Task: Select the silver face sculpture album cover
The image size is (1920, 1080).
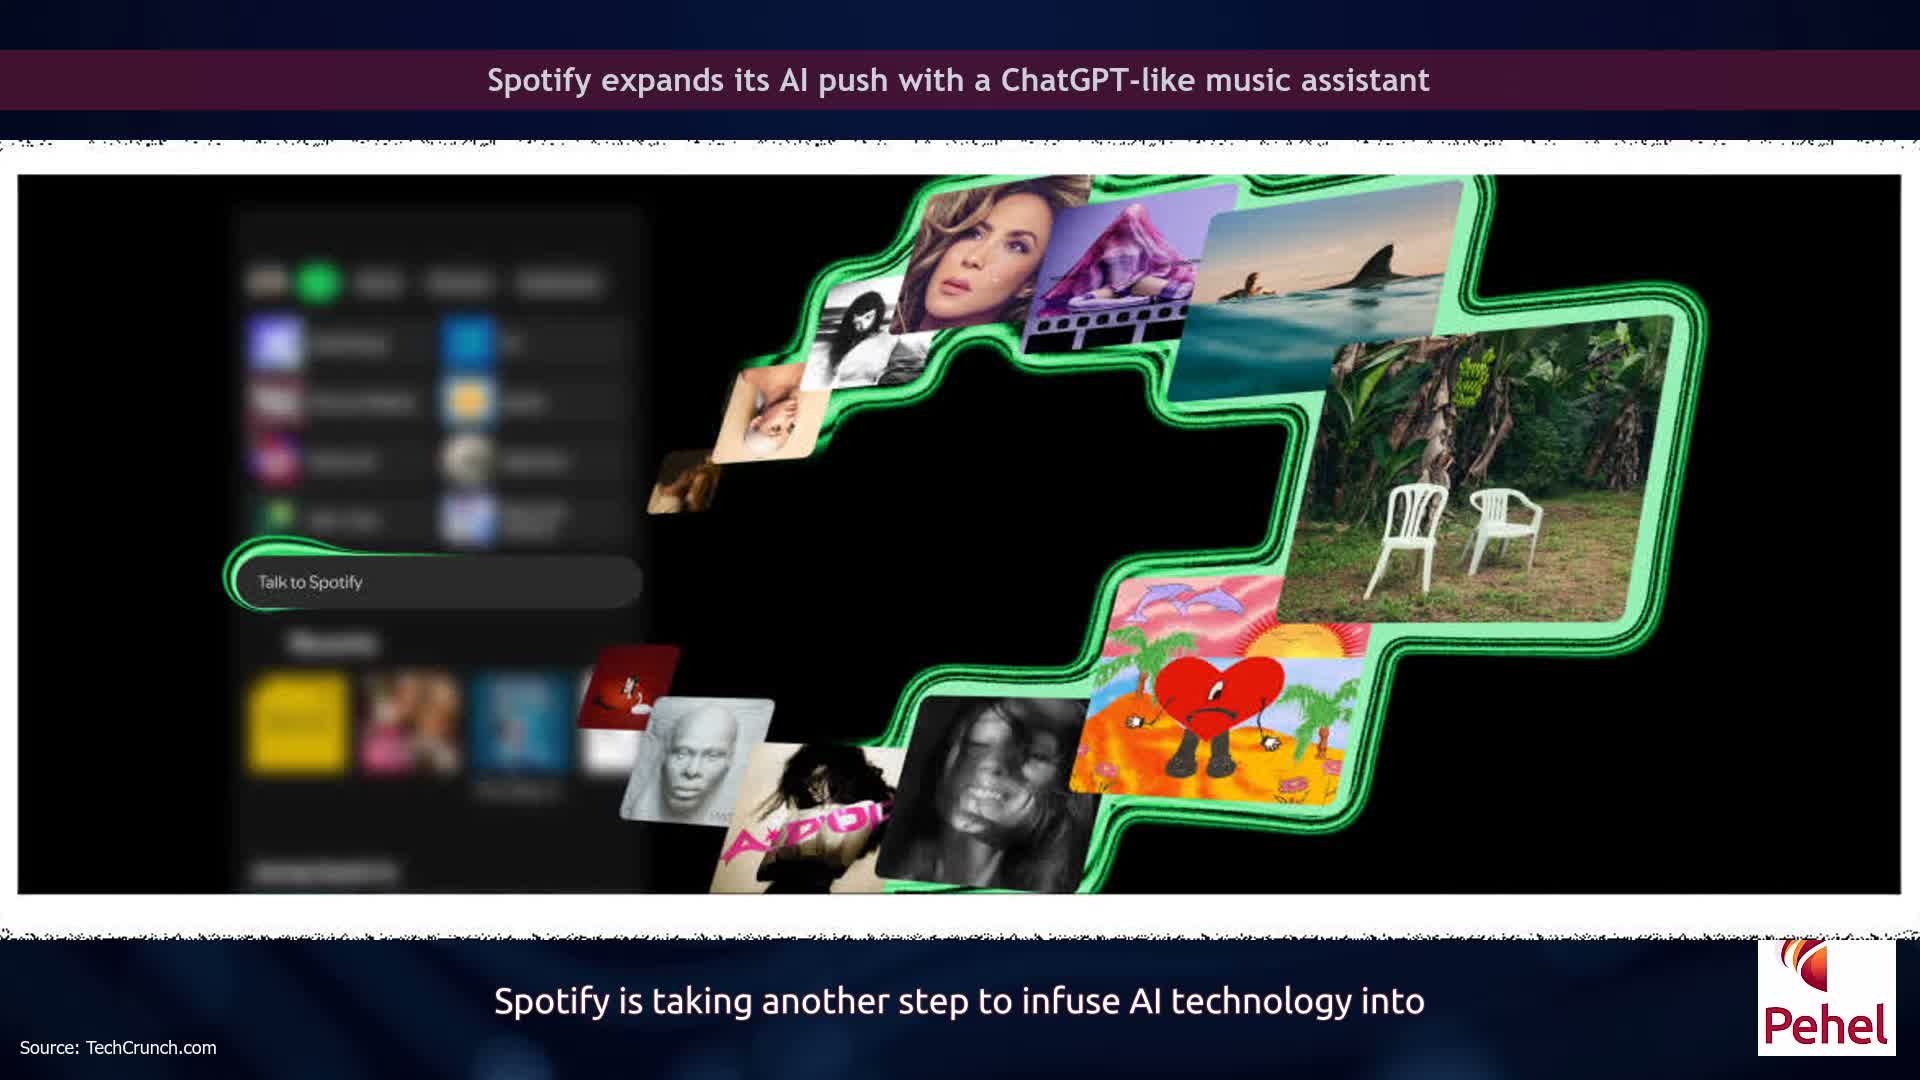Action: 695,760
